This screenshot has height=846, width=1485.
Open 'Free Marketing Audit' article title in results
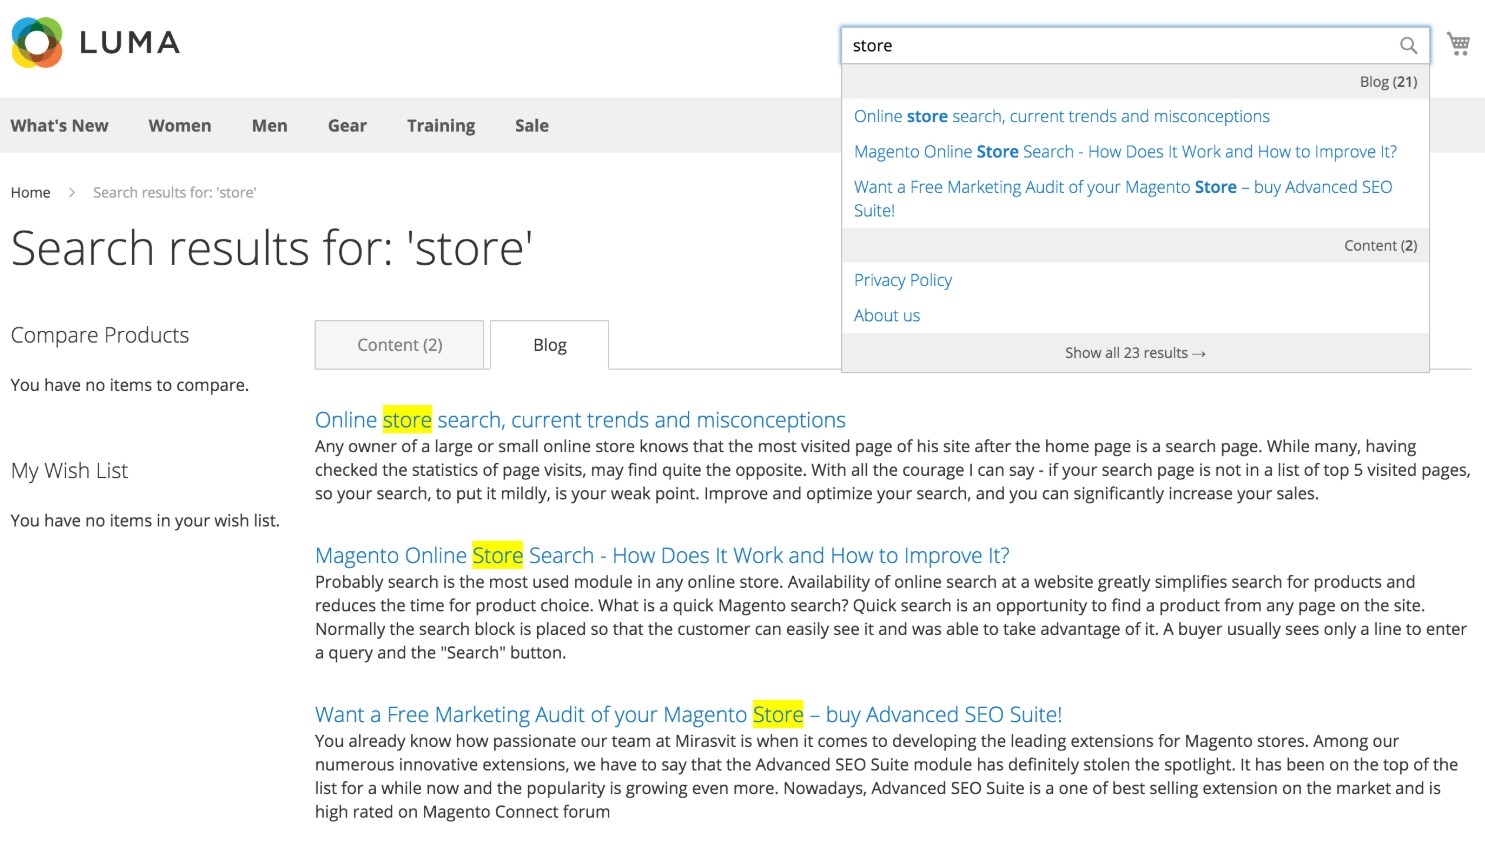tap(687, 715)
